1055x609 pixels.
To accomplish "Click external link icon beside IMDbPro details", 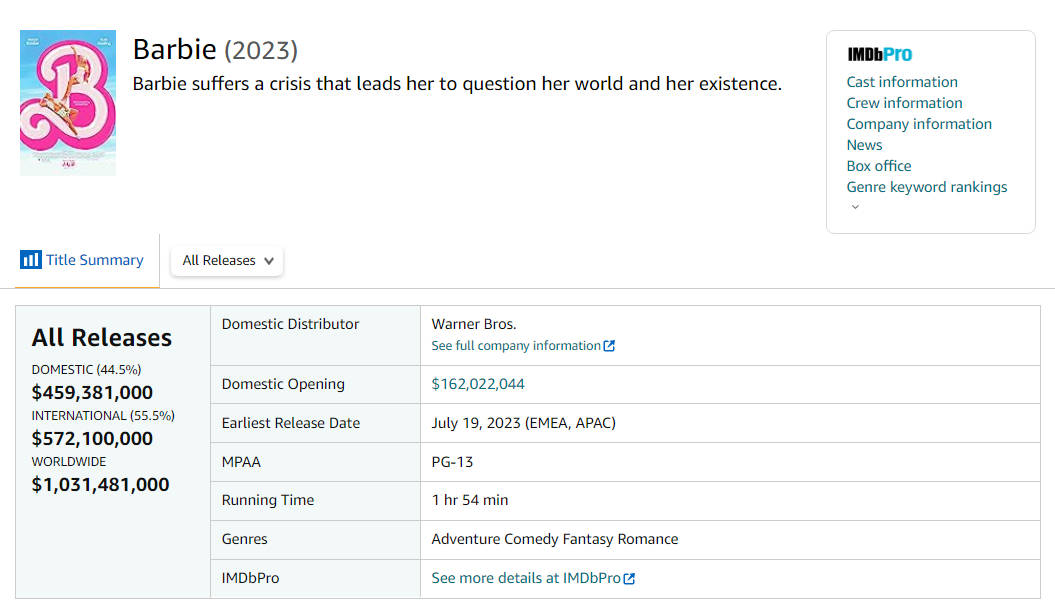I will pyautogui.click(x=629, y=579).
